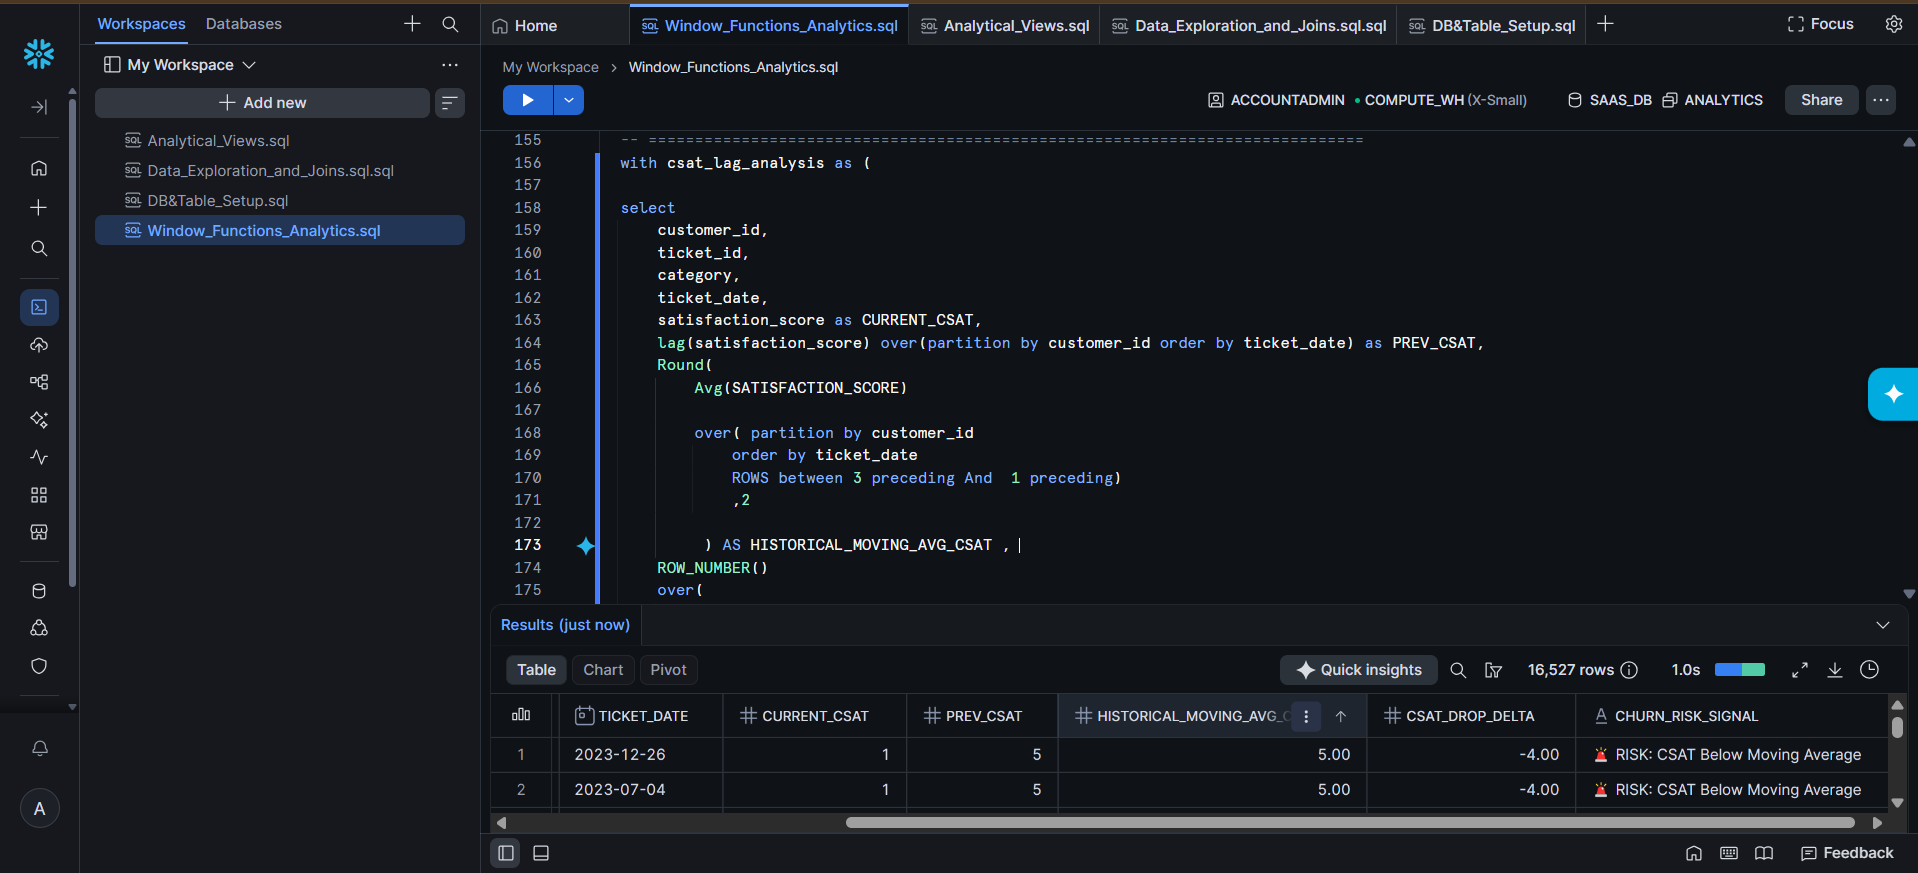The width and height of the screenshot is (1918, 873).
Task: Open Quick insights
Action: [x=1359, y=670]
